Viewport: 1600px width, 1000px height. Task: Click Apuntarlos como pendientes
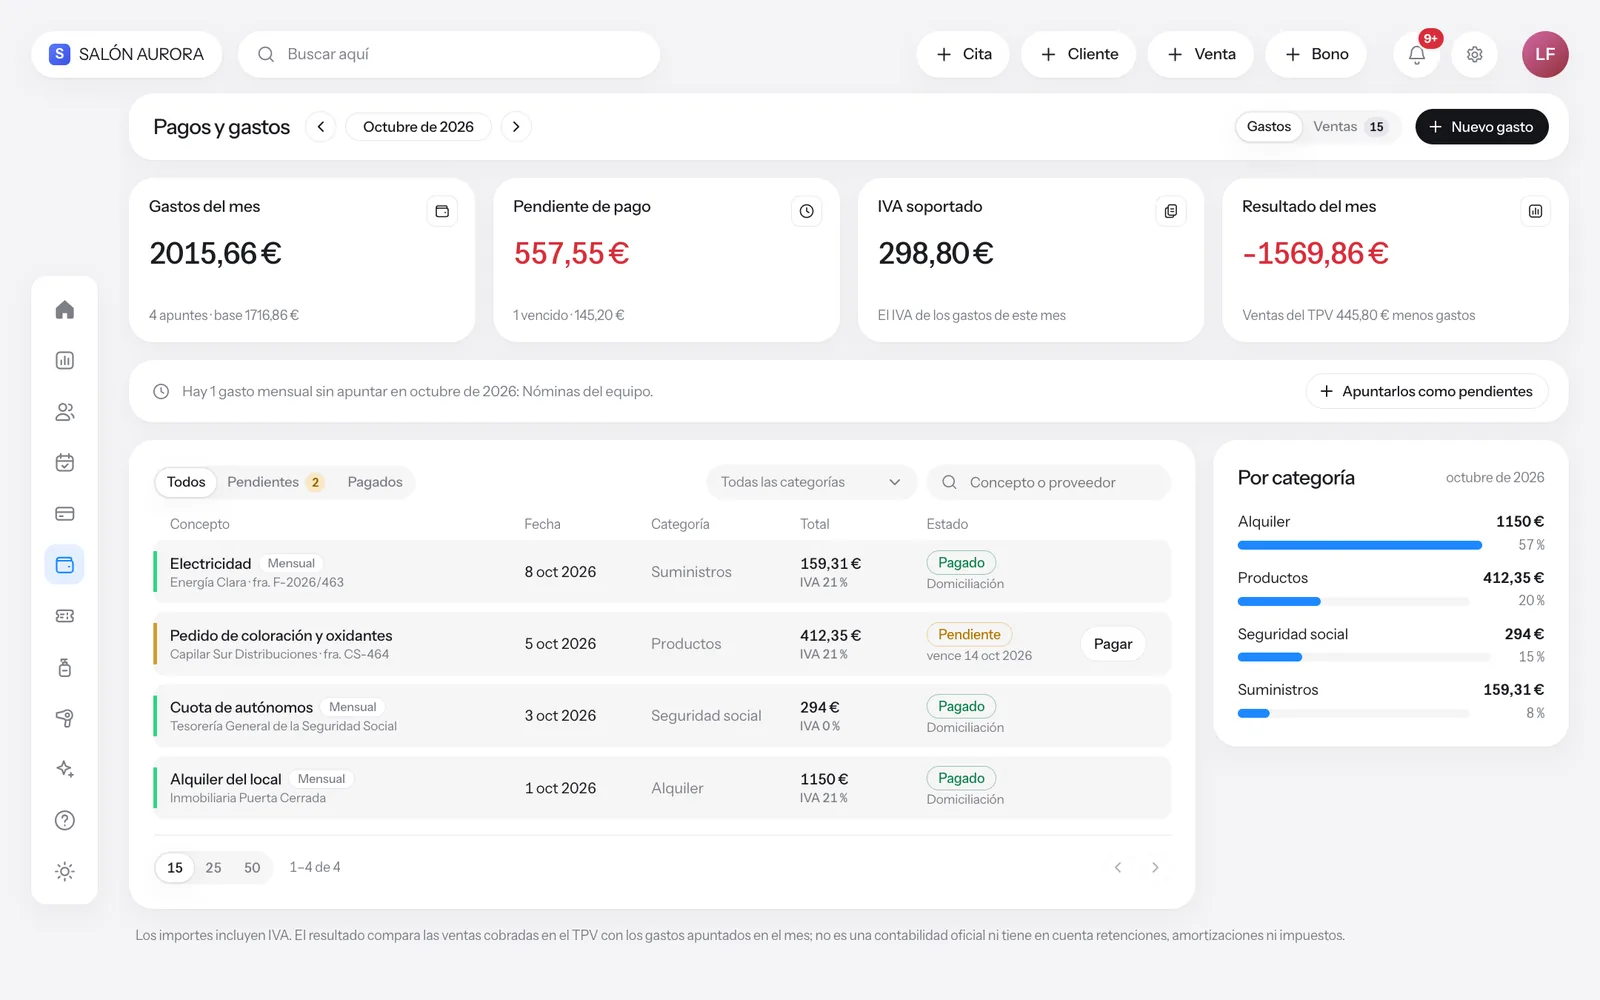click(x=1427, y=391)
